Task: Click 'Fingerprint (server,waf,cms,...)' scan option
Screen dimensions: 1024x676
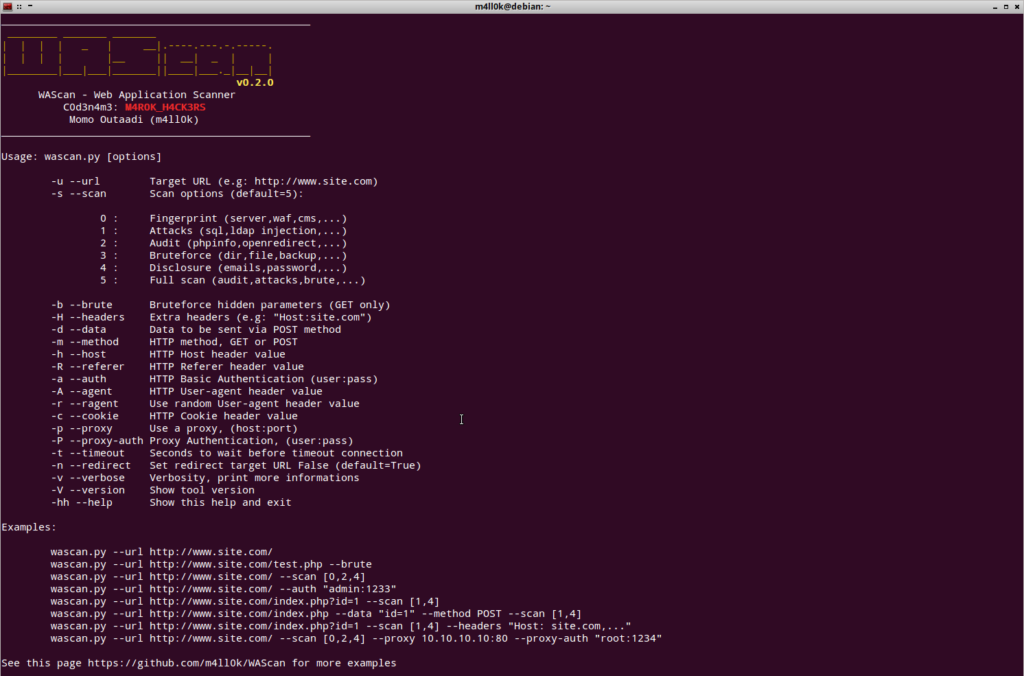Action: point(248,219)
